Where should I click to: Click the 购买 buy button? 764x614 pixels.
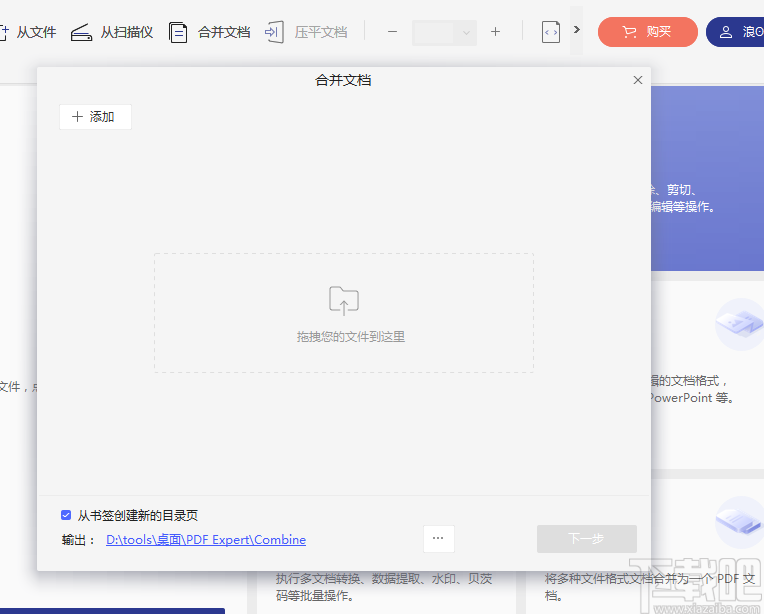click(x=648, y=32)
